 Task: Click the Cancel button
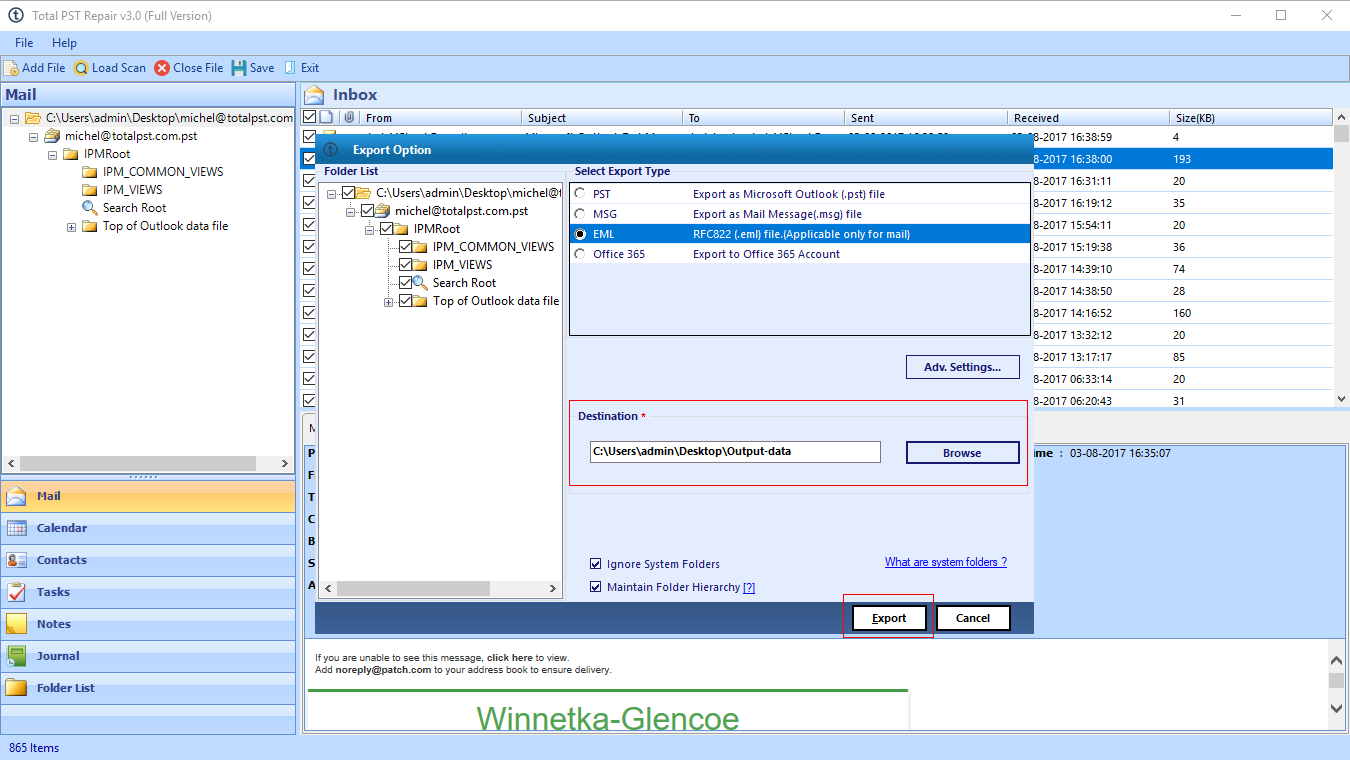click(973, 618)
